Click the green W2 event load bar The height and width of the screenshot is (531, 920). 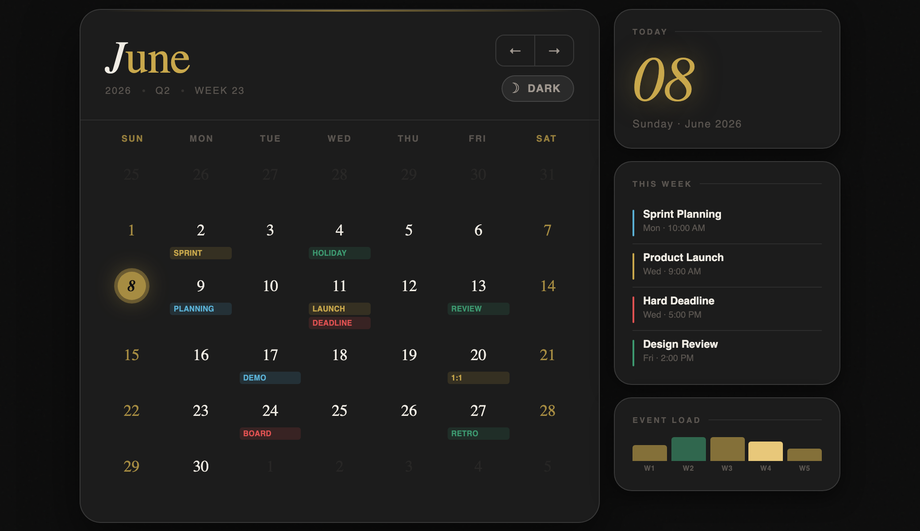[x=688, y=449]
